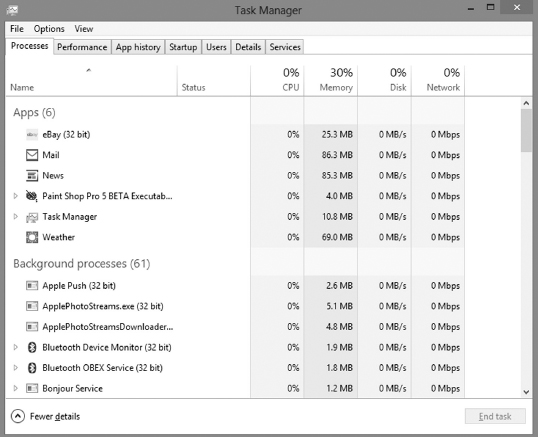Expand the Paint Shop Pro 5 process group
The height and width of the screenshot is (437, 538).
click(x=15, y=196)
